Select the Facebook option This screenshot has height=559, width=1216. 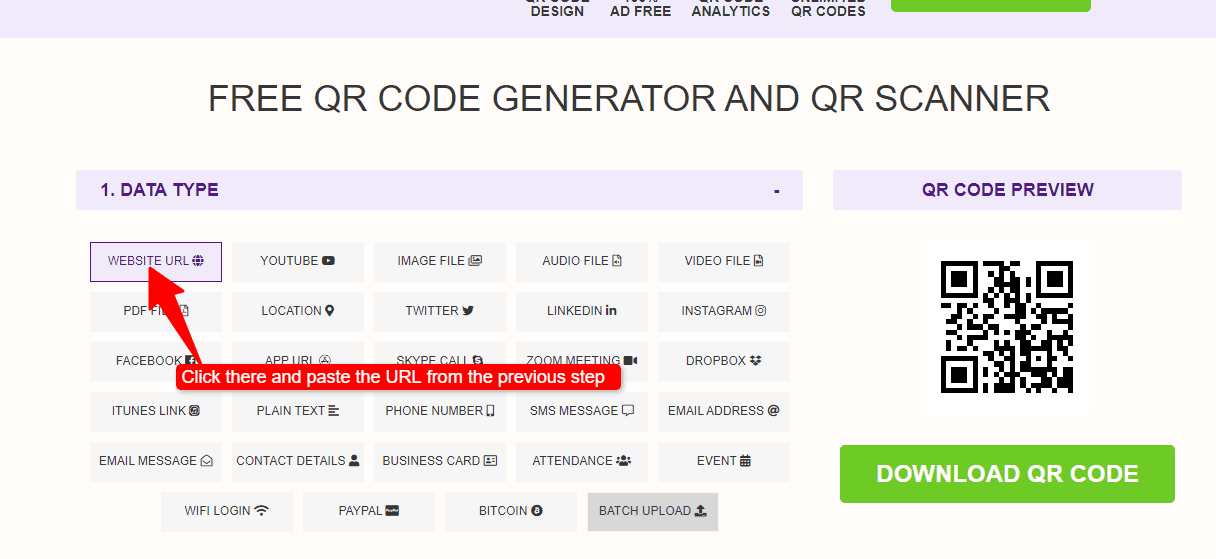[x=156, y=361]
